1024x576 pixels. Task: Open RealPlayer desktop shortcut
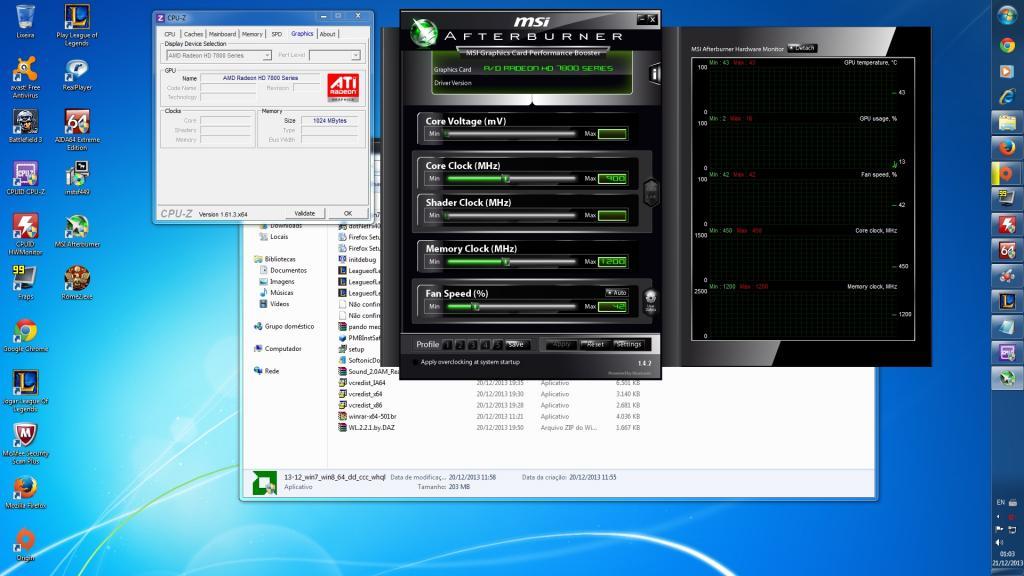[x=77, y=74]
